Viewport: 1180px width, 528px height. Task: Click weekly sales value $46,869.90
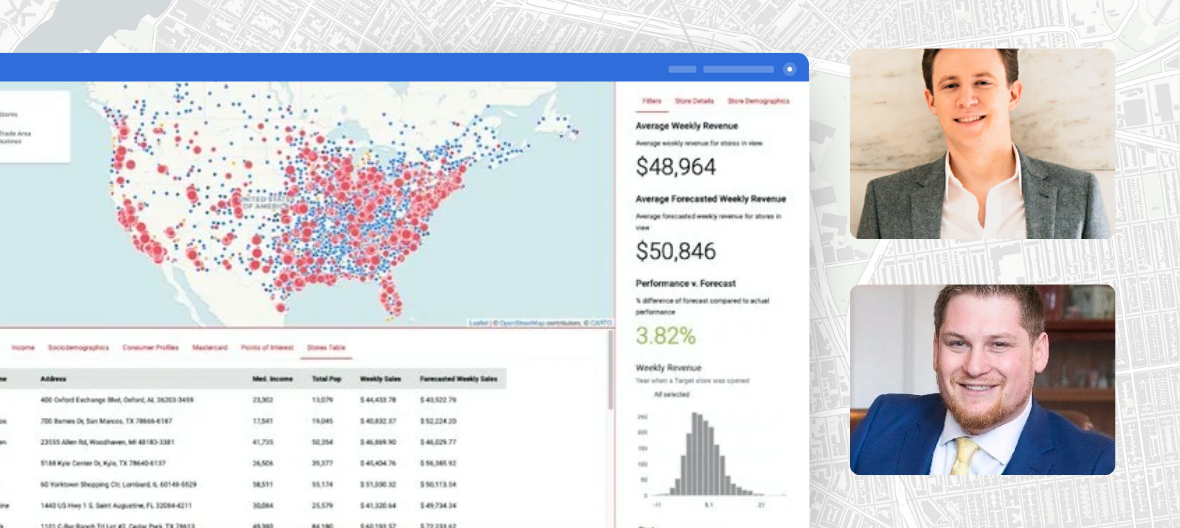pyautogui.click(x=378, y=442)
